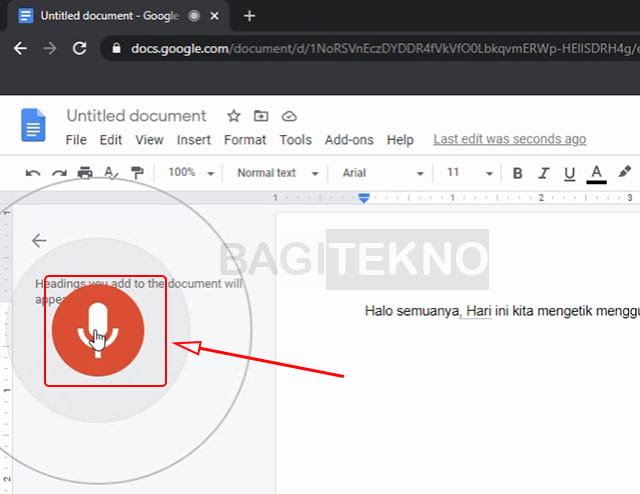Click the Google Docs home icon
640x494 pixels.
click(x=33, y=125)
